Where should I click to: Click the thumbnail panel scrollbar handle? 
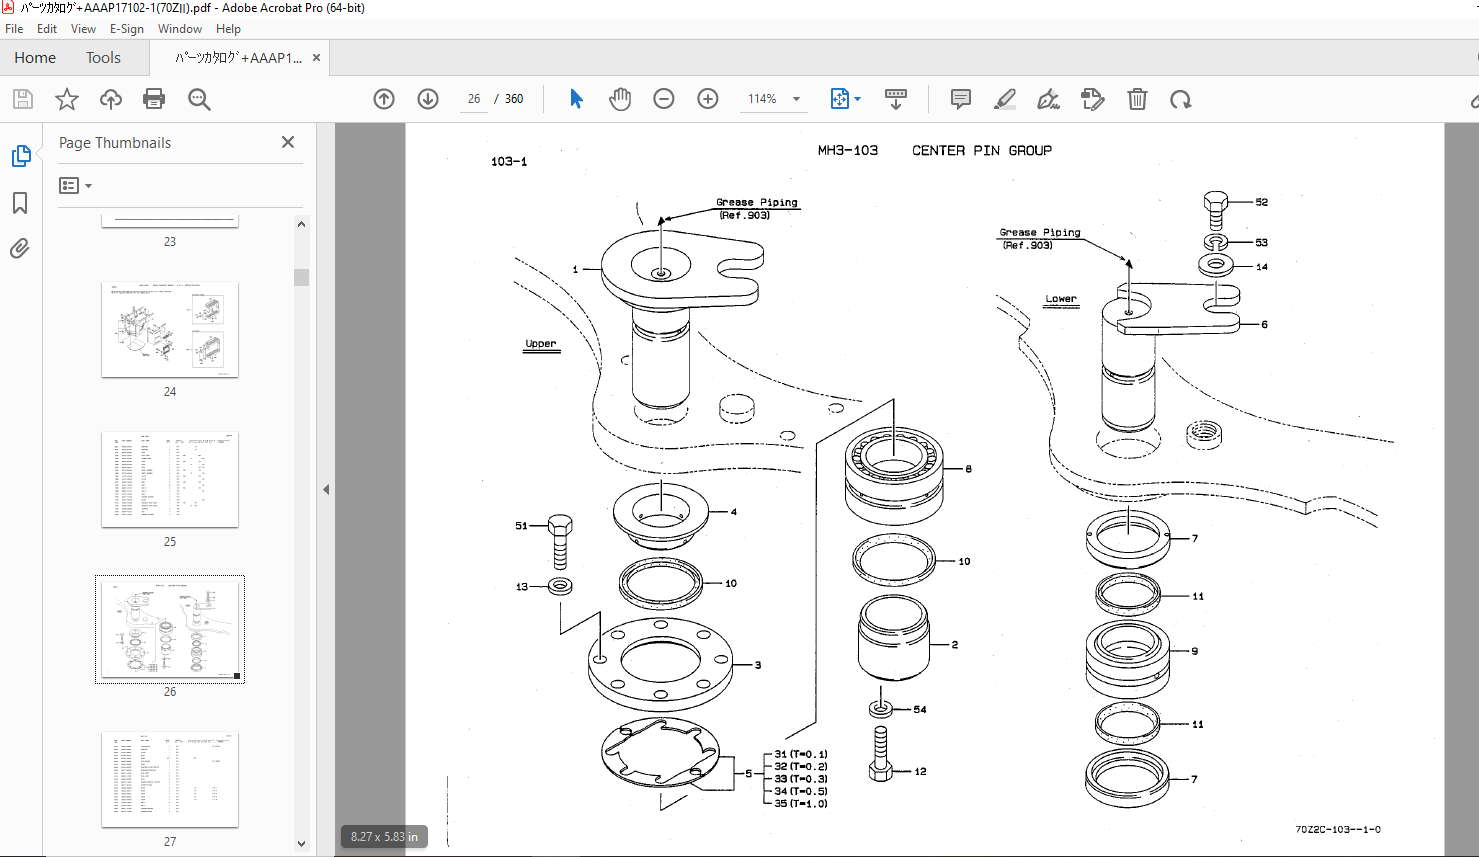point(302,277)
